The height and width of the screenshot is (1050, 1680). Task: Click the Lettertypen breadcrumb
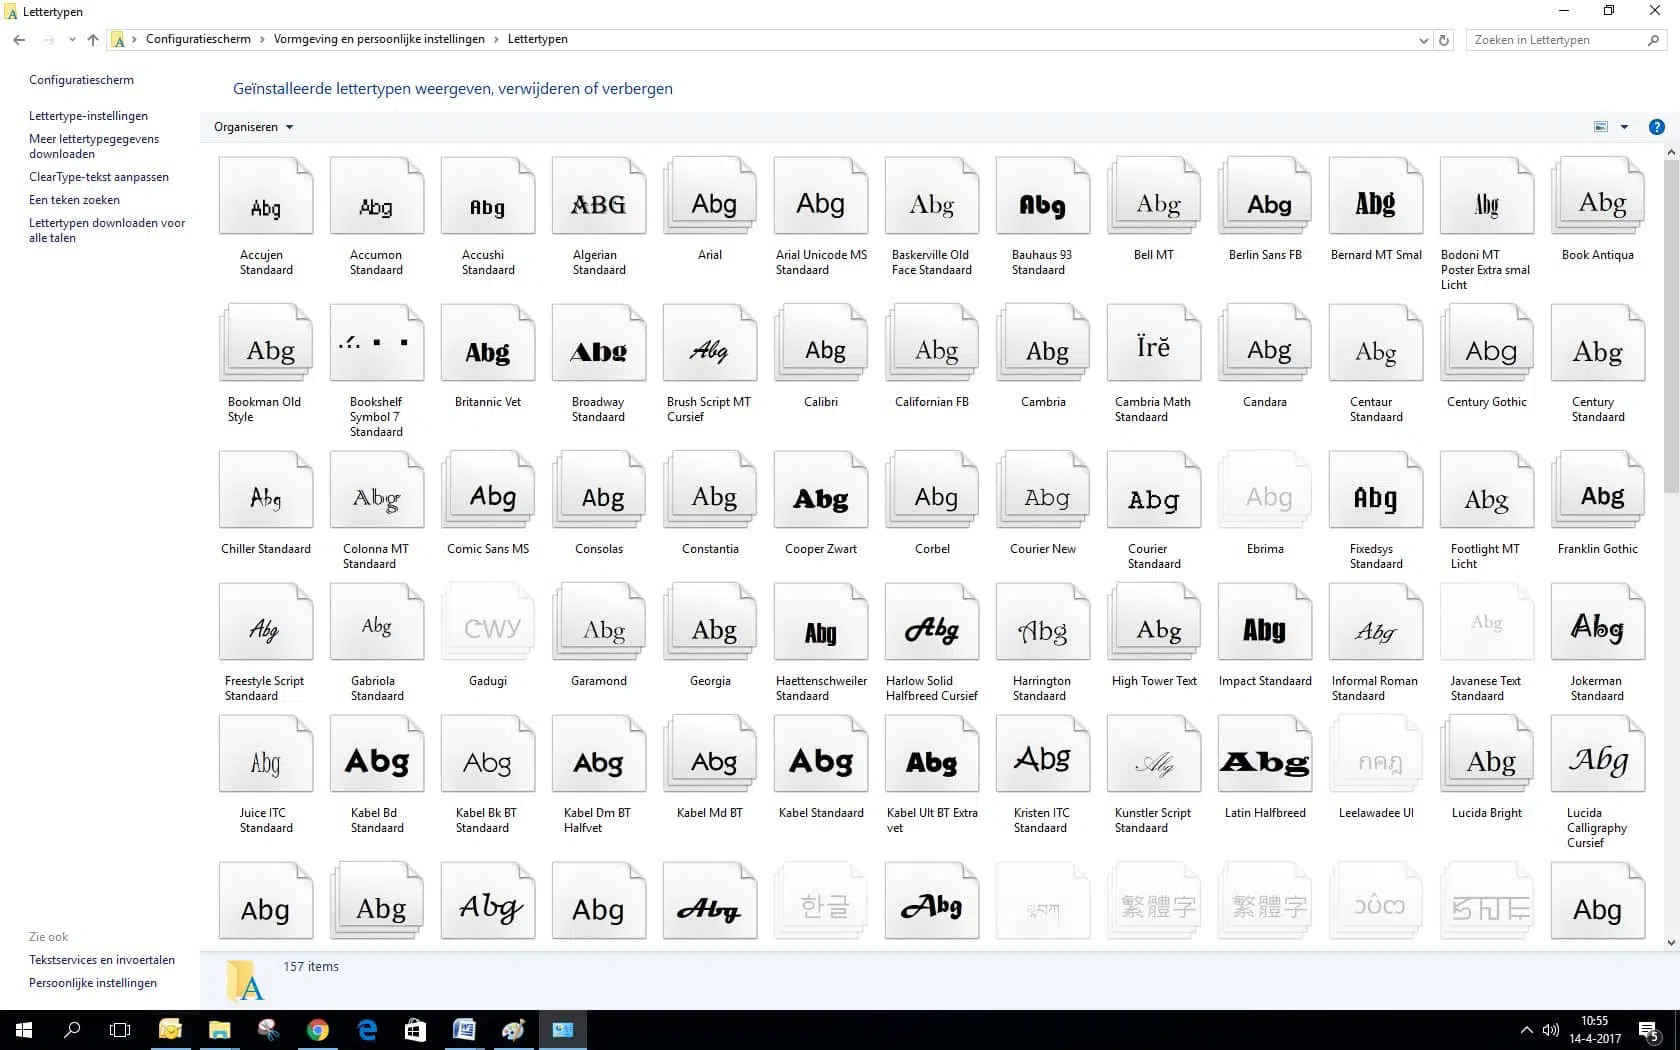click(537, 39)
